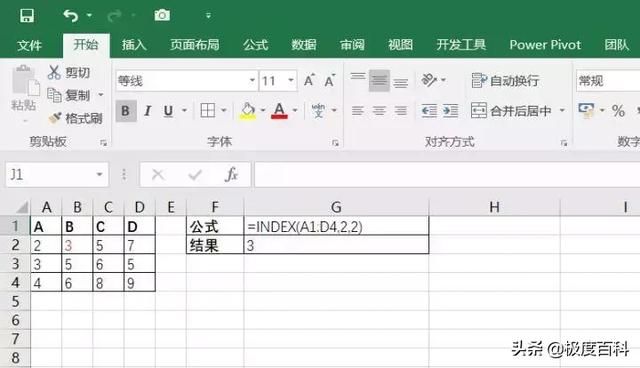Expand the 复制 dropdown arrow

pyautogui.click(x=100, y=95)
